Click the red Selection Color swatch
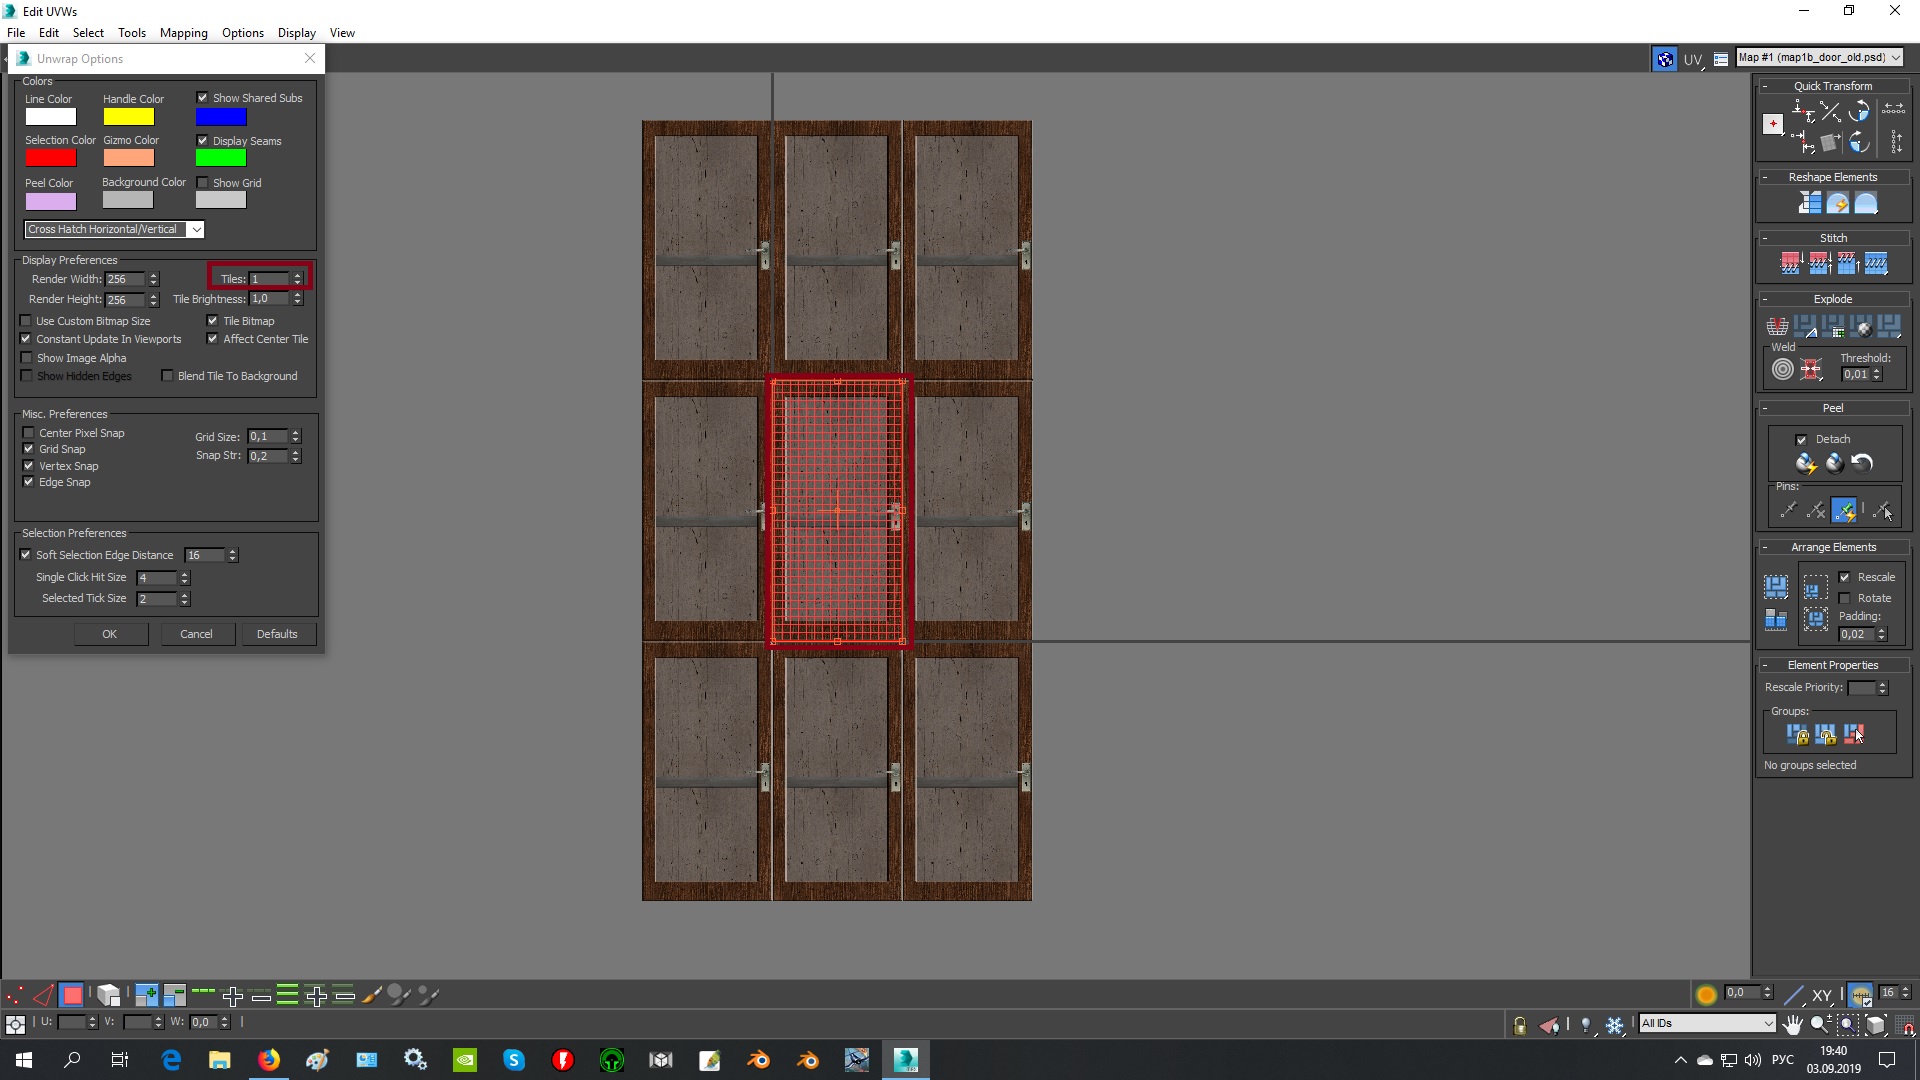Screen dimensions: 1920x1080 pos(50,158)
